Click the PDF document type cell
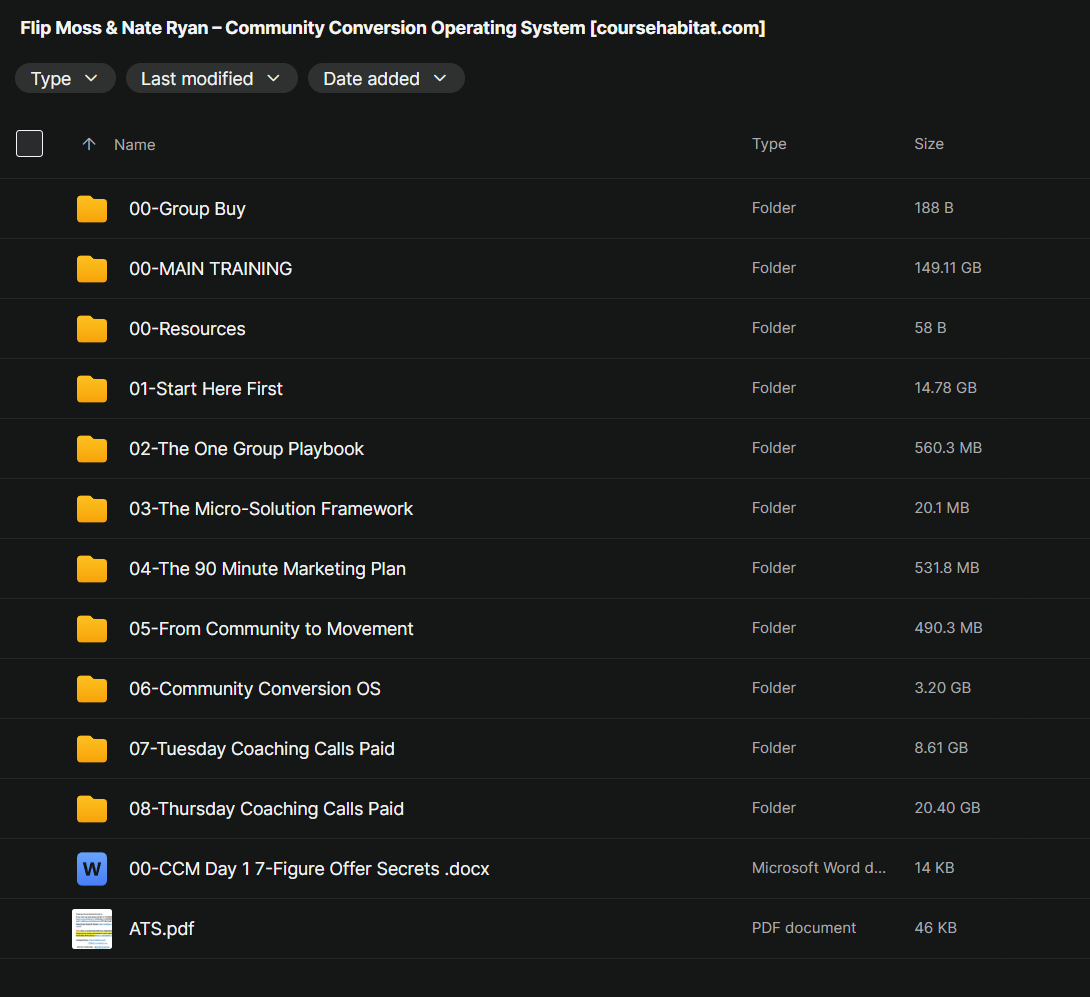Screen dimensions: 1090x997 click(x=804, y=928)
